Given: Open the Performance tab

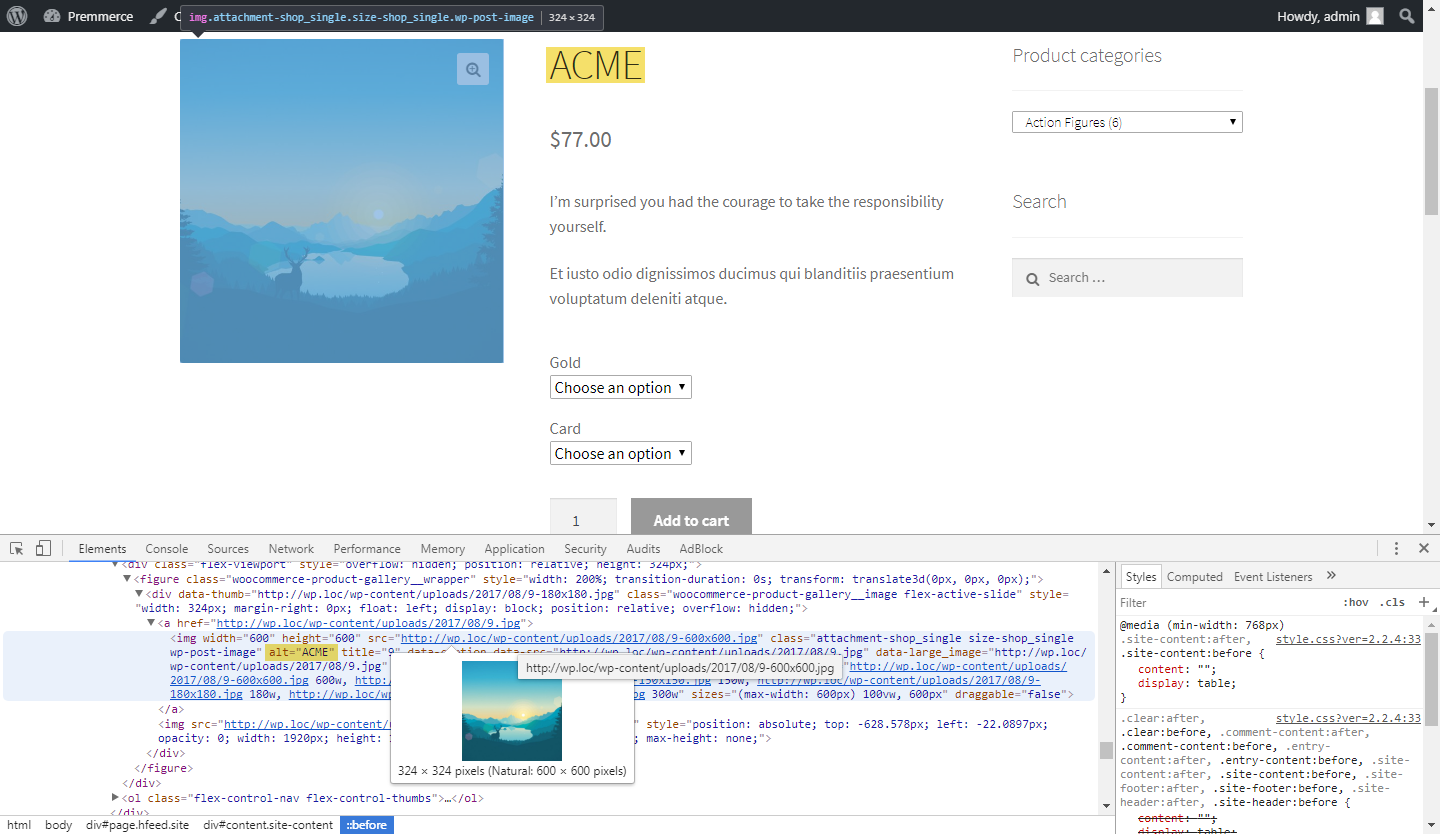Looking at the screenshot, I should pyautogui.click(x=367, y=548).
